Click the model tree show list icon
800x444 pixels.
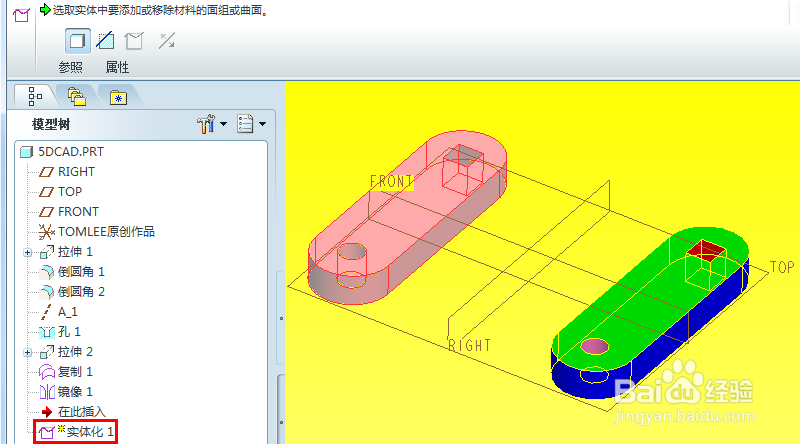point(245,124)
